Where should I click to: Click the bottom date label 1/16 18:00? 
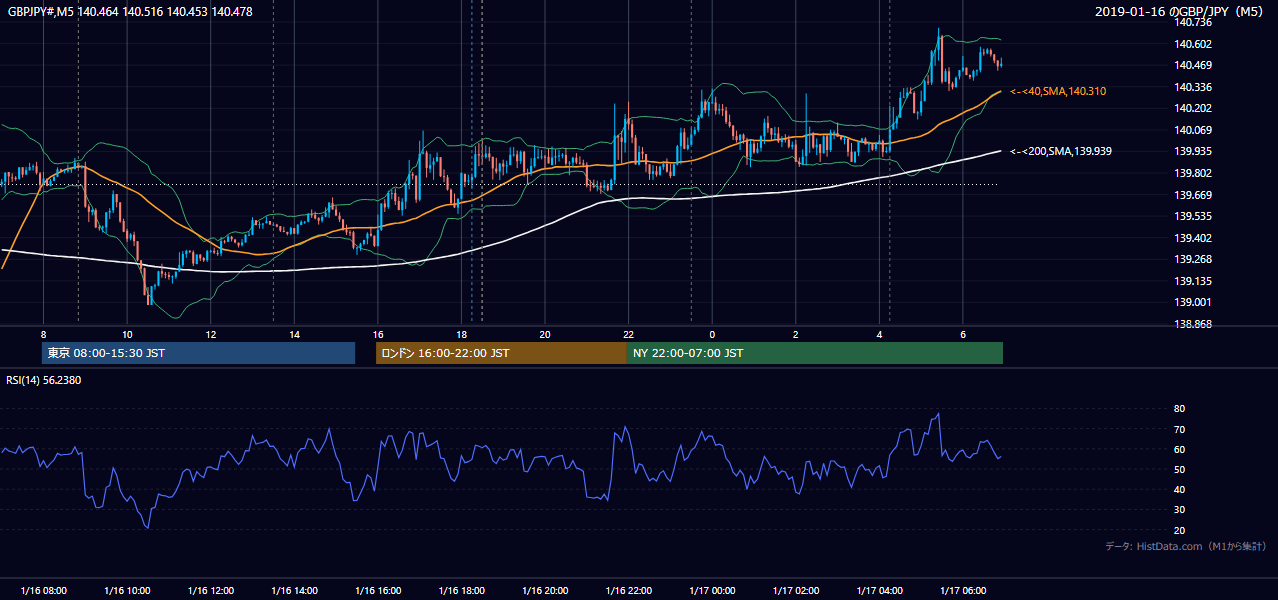(x=461, y=591)
